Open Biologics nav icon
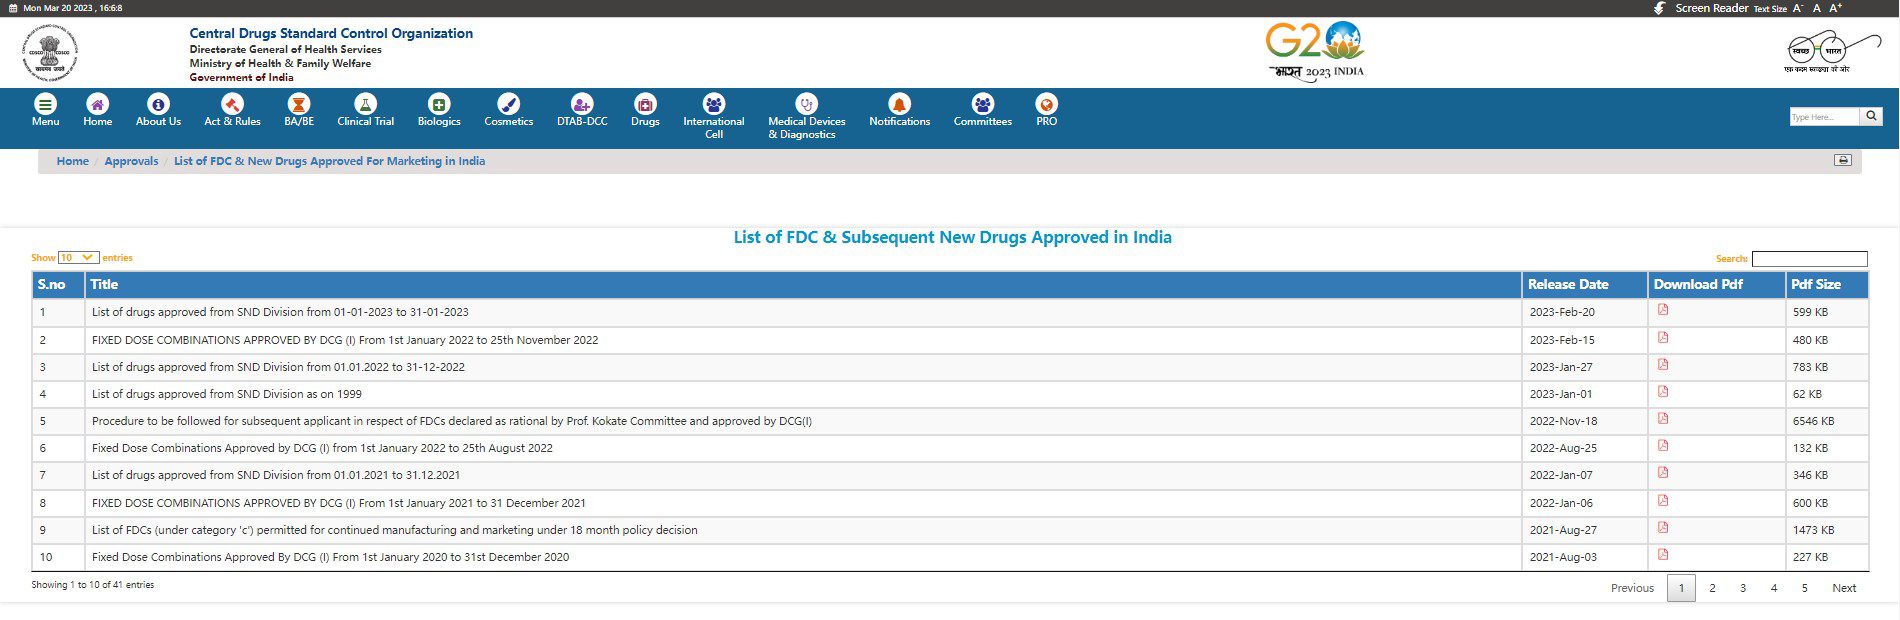 tap(439, 104)
